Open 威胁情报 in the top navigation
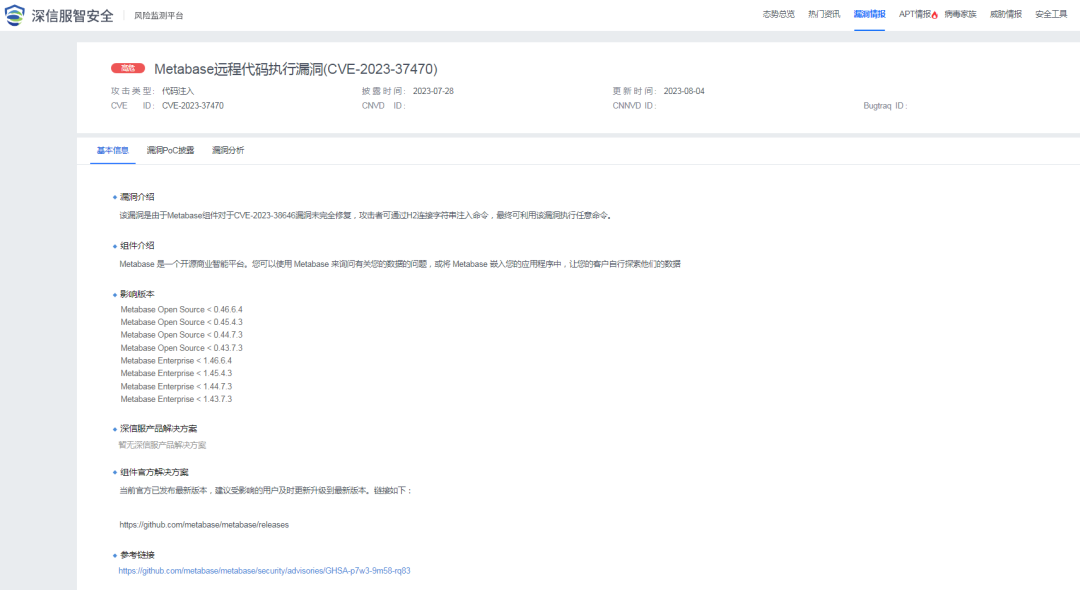 coord(1006,14)
